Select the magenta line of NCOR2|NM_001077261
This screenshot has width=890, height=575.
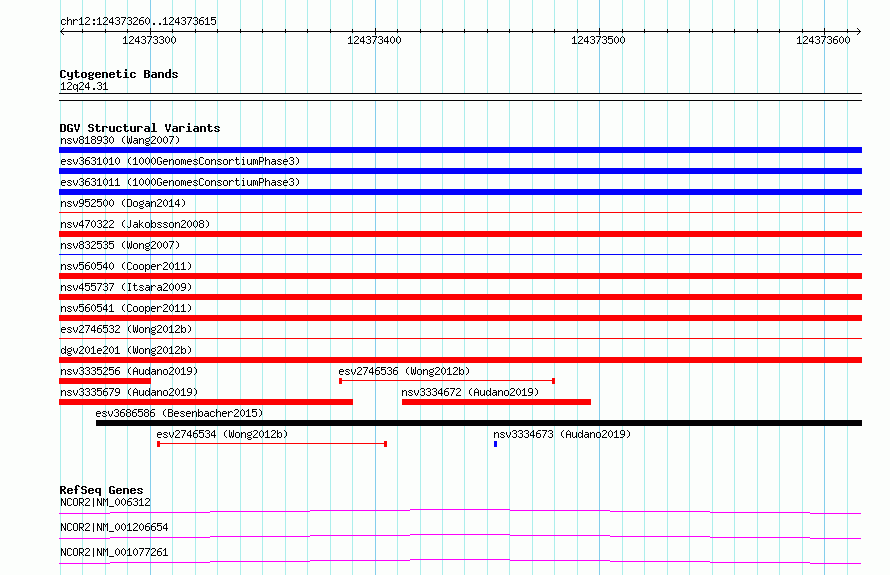[460, 561]
